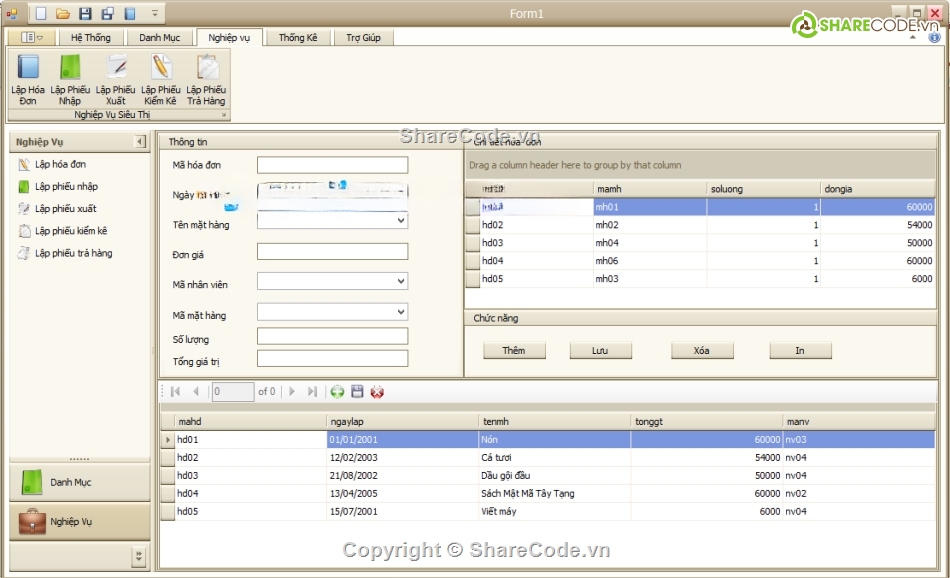Switch to the Thống Kê tab
This screenshot has width=950, height=578.
[298, 38]
